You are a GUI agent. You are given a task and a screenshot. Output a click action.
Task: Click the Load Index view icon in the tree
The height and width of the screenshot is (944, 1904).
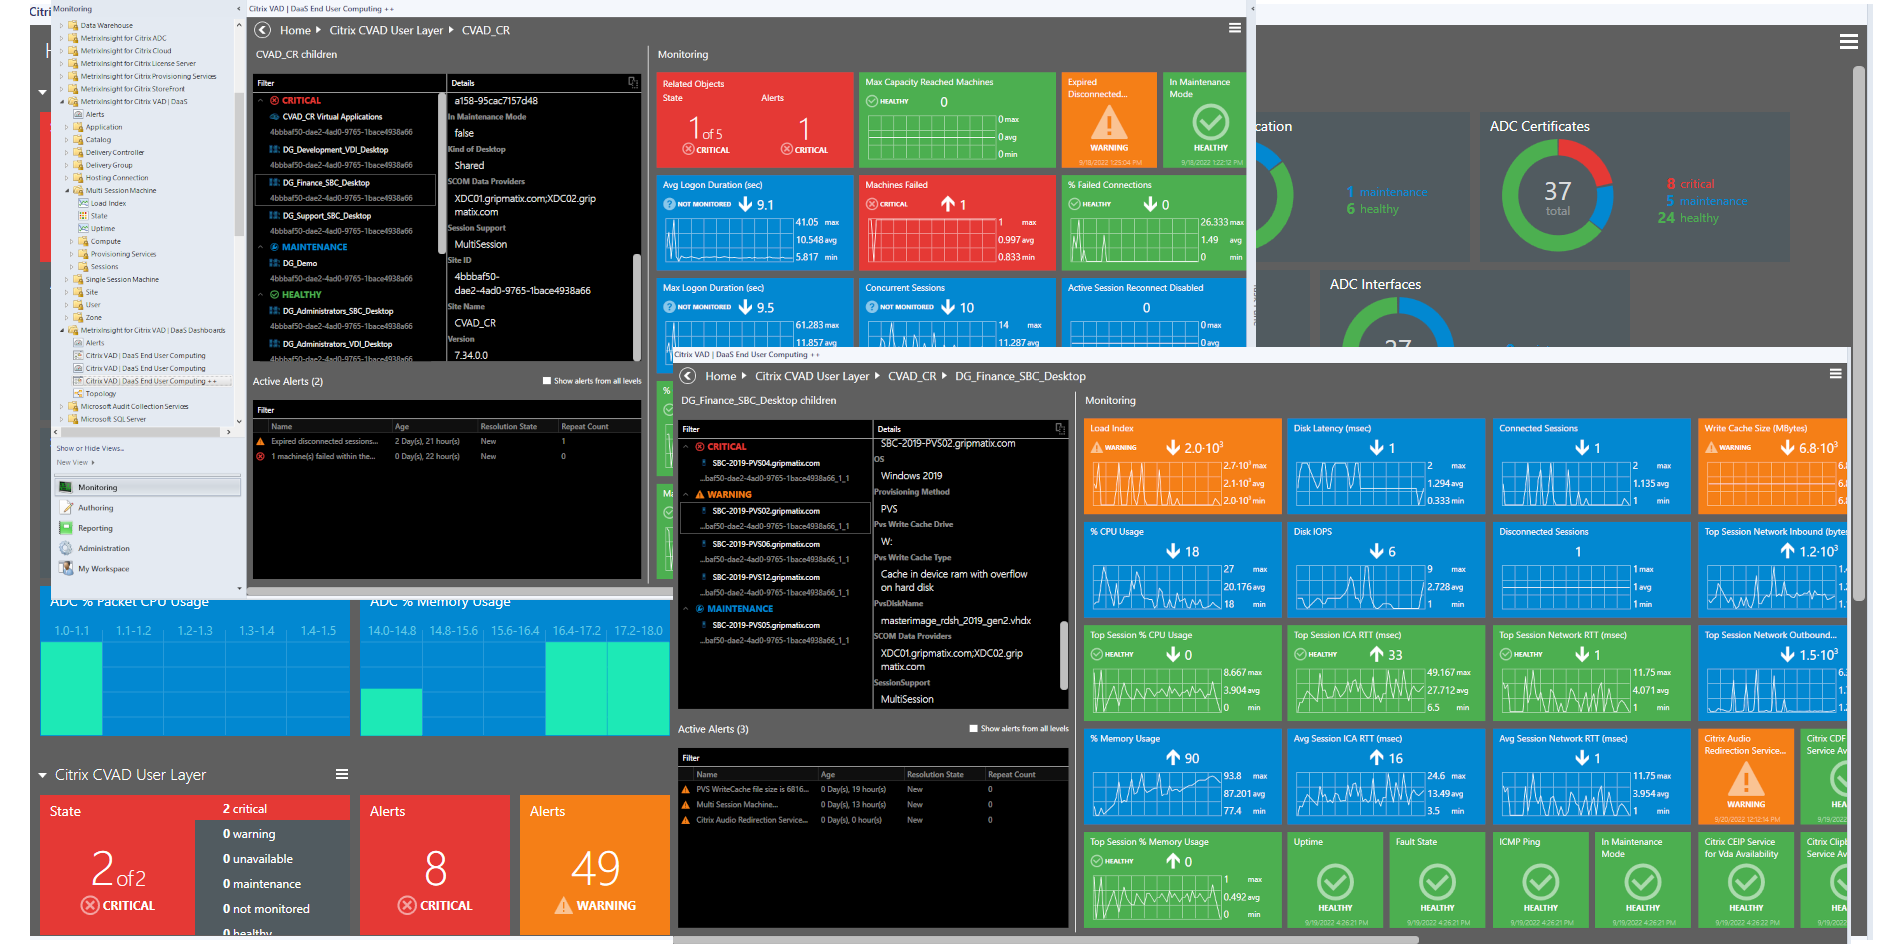(84, 203)
